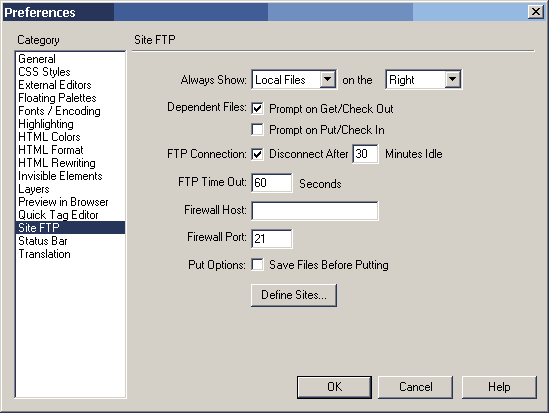
Task: Click the Cancel button
Action: 416,387
